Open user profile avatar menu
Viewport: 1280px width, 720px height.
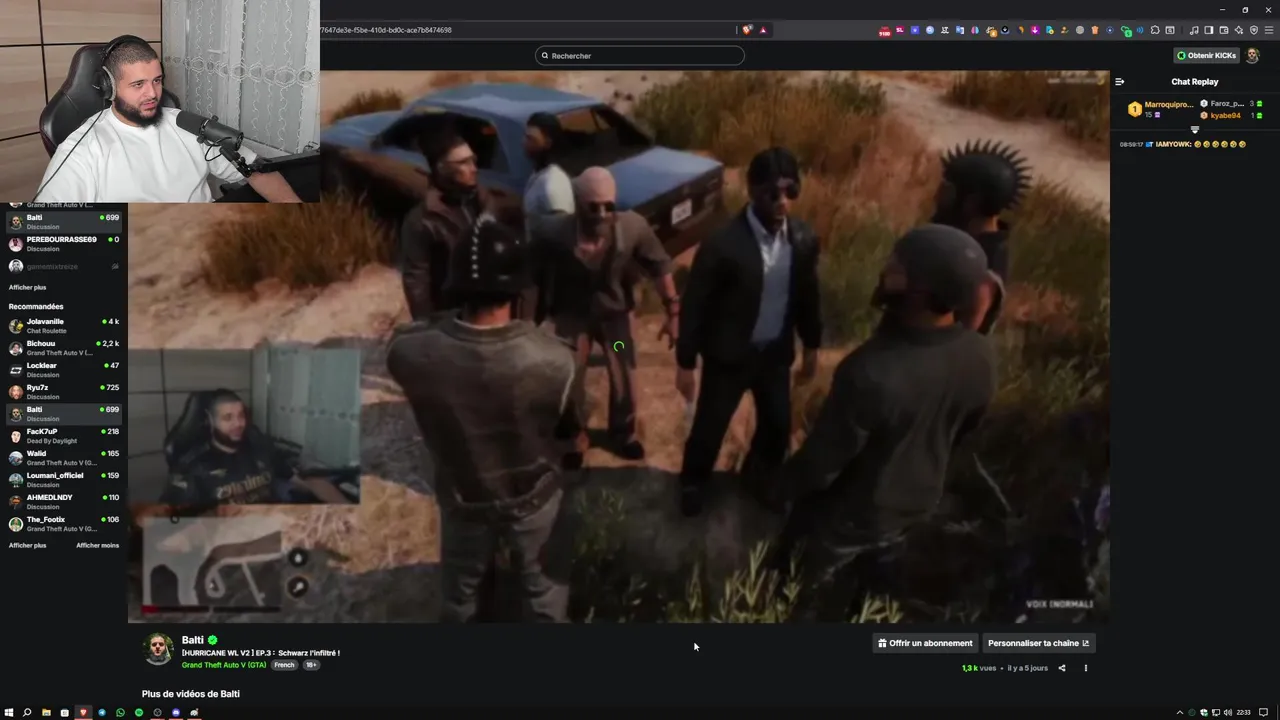(1252, 56)
